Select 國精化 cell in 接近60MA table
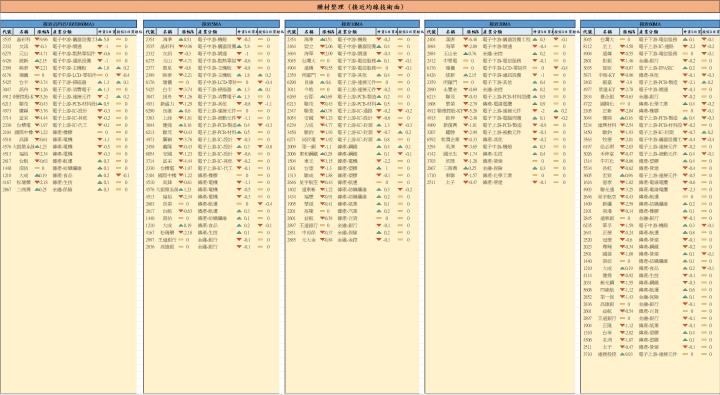Screen dimensions: 720x395 click(607, 104)
